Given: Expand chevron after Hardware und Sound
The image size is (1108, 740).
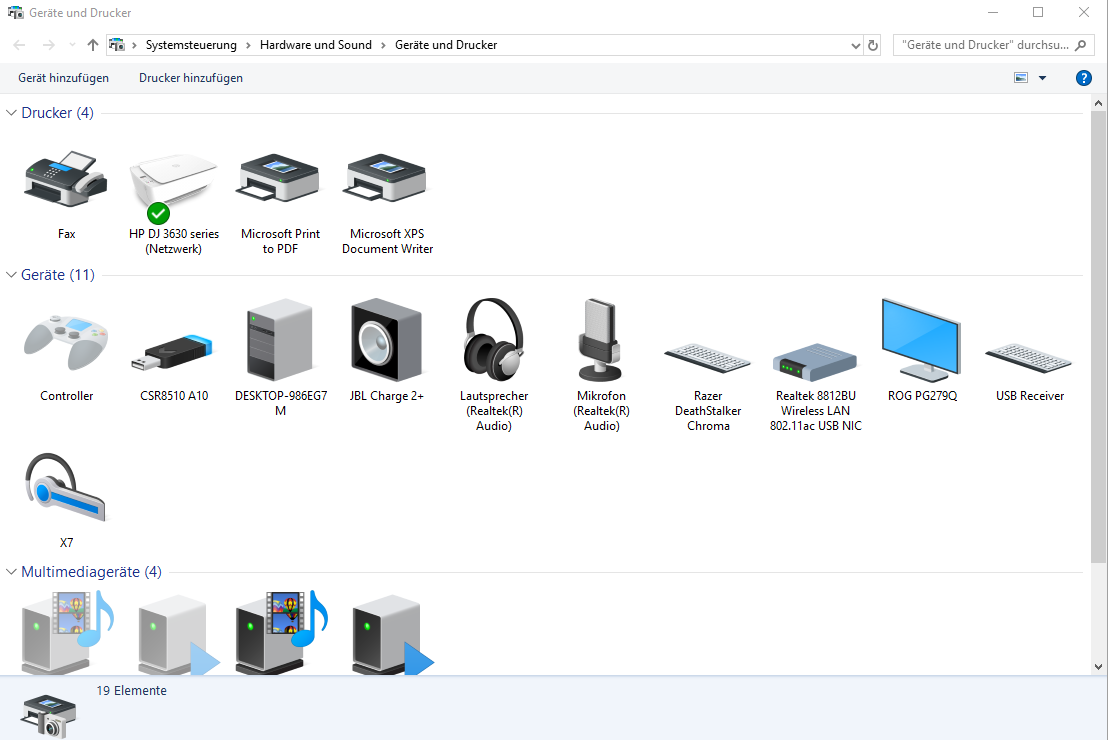Looking at the screenshot, I should [383, 45].
